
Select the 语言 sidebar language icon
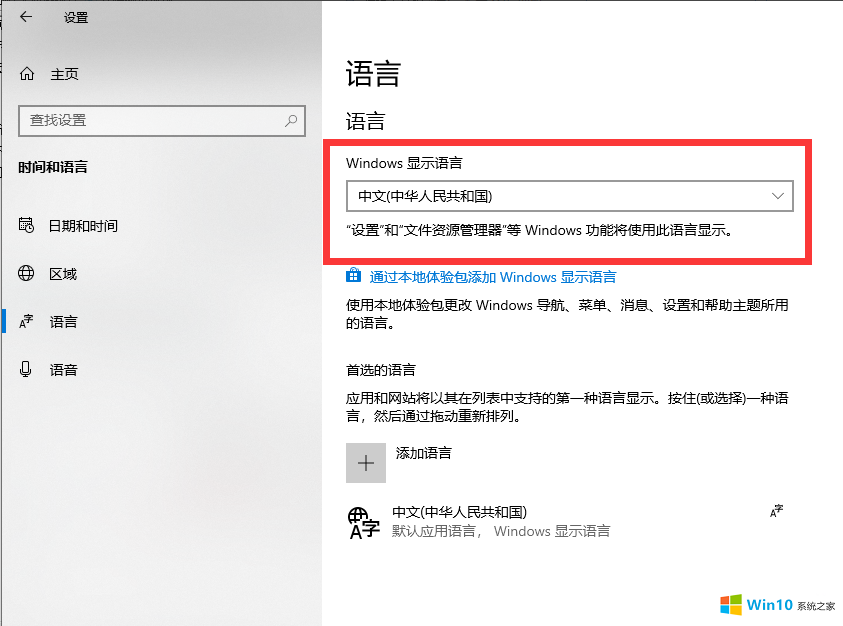(x=26, y=322)
